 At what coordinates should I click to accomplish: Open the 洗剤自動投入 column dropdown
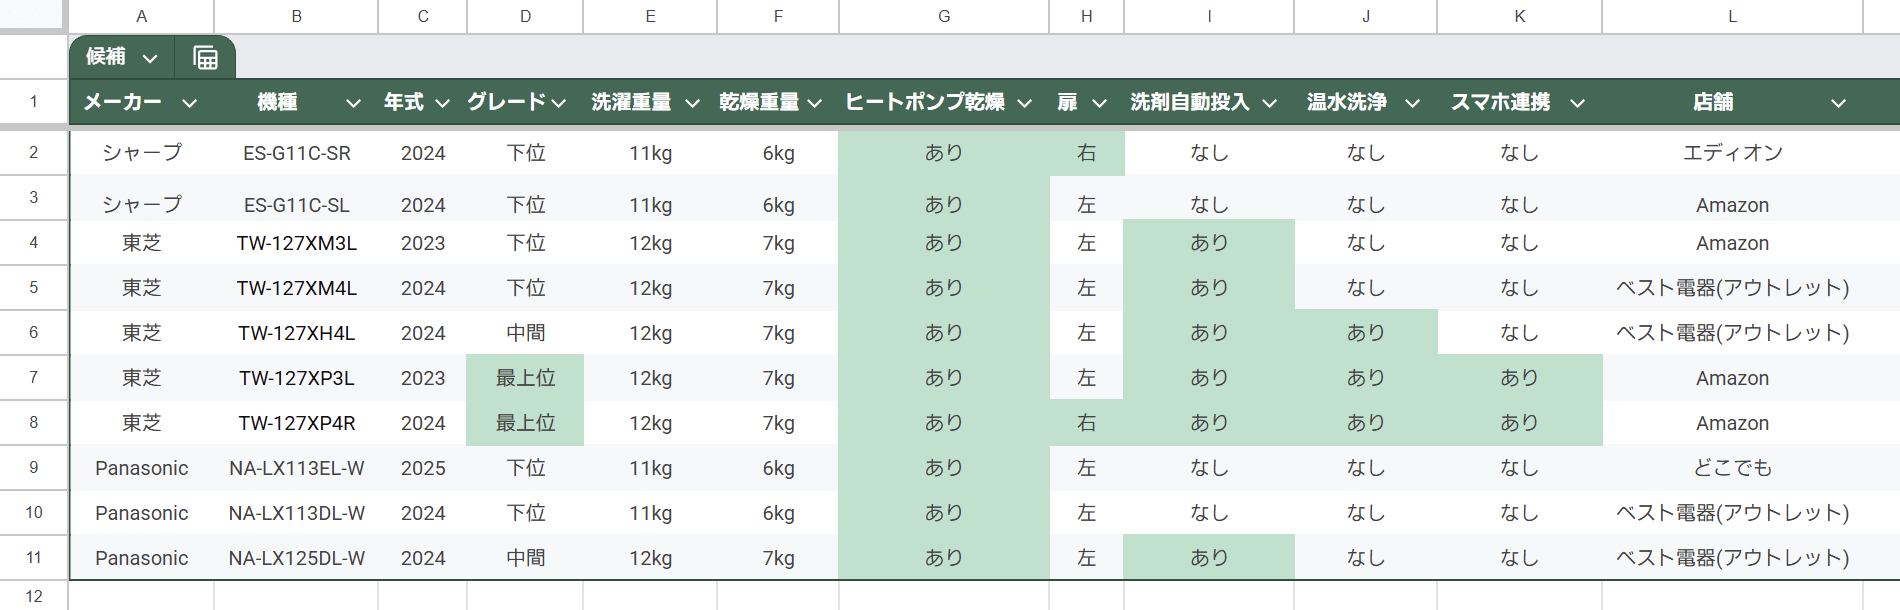[x=1270, y=103]
